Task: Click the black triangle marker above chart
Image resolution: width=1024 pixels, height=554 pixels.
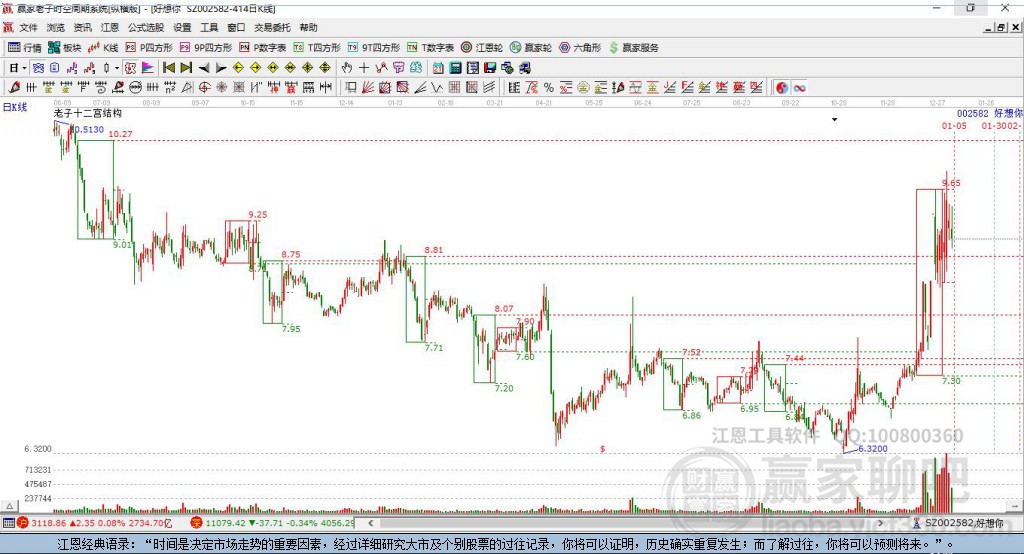Action: [834, 117]
